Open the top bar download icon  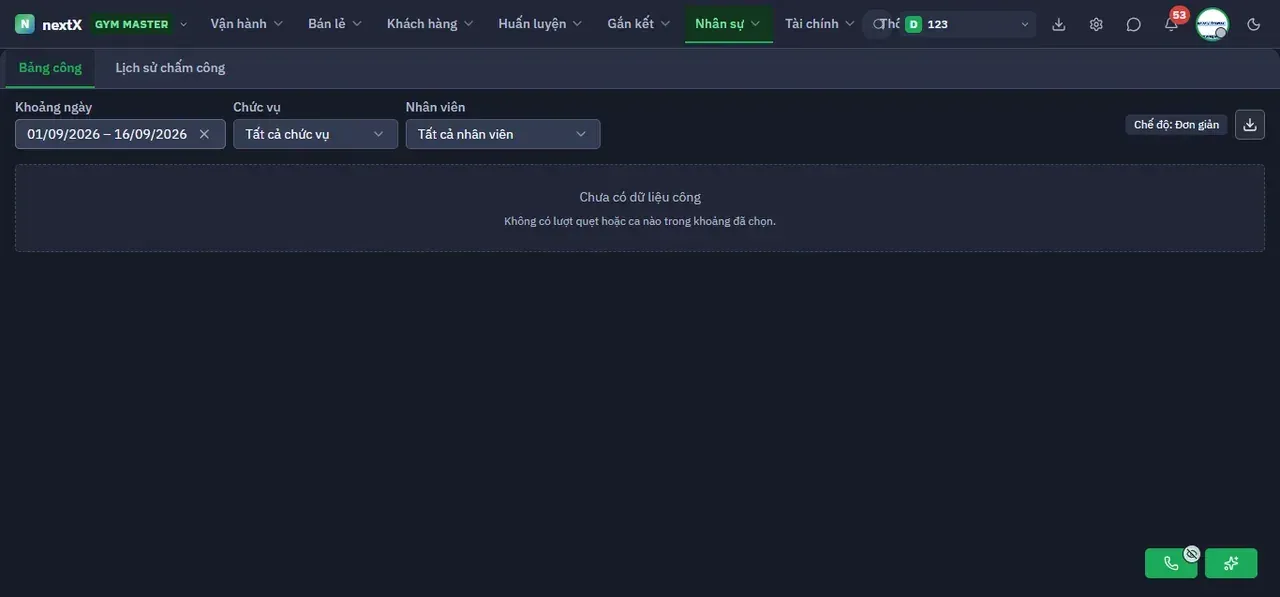(x=1059, y=24)
